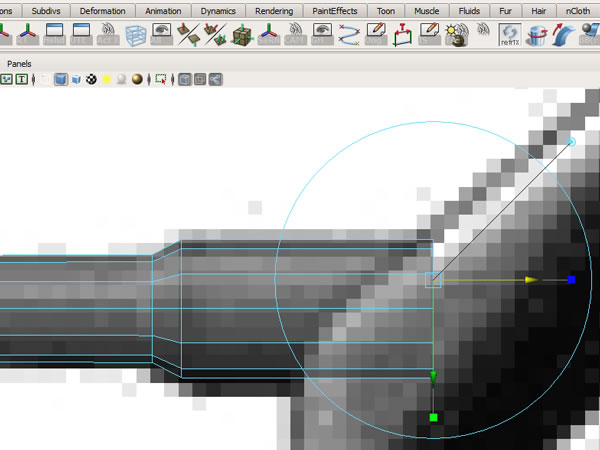Click the green Y-axis manipulator handle

[x=433, y=417]
